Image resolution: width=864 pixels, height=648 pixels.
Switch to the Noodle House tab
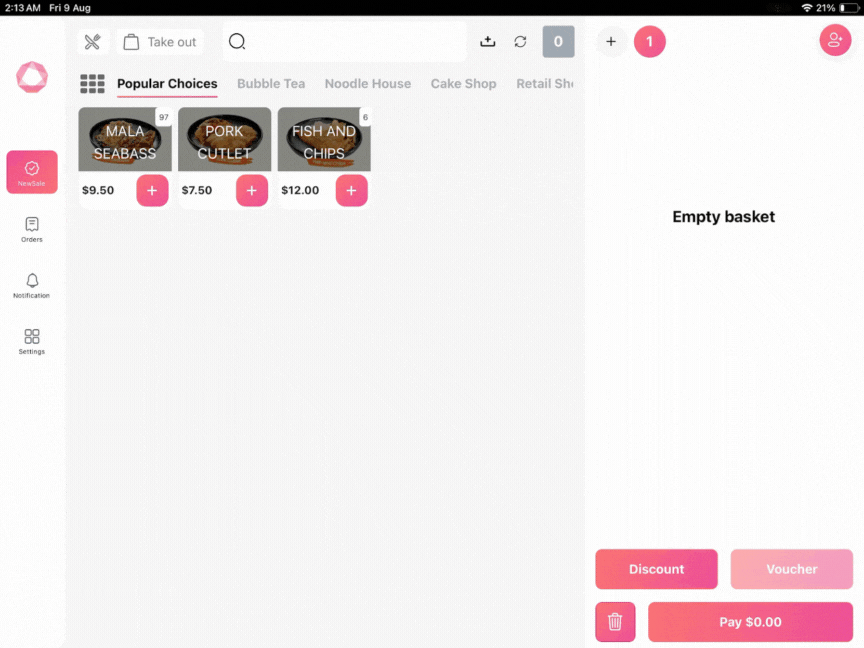367,84
